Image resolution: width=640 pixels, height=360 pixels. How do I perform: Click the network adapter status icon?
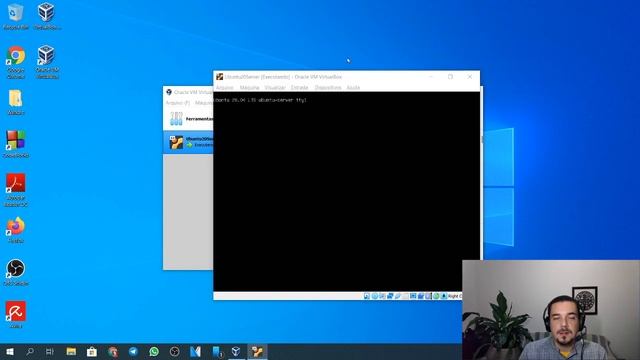[390, 296]
